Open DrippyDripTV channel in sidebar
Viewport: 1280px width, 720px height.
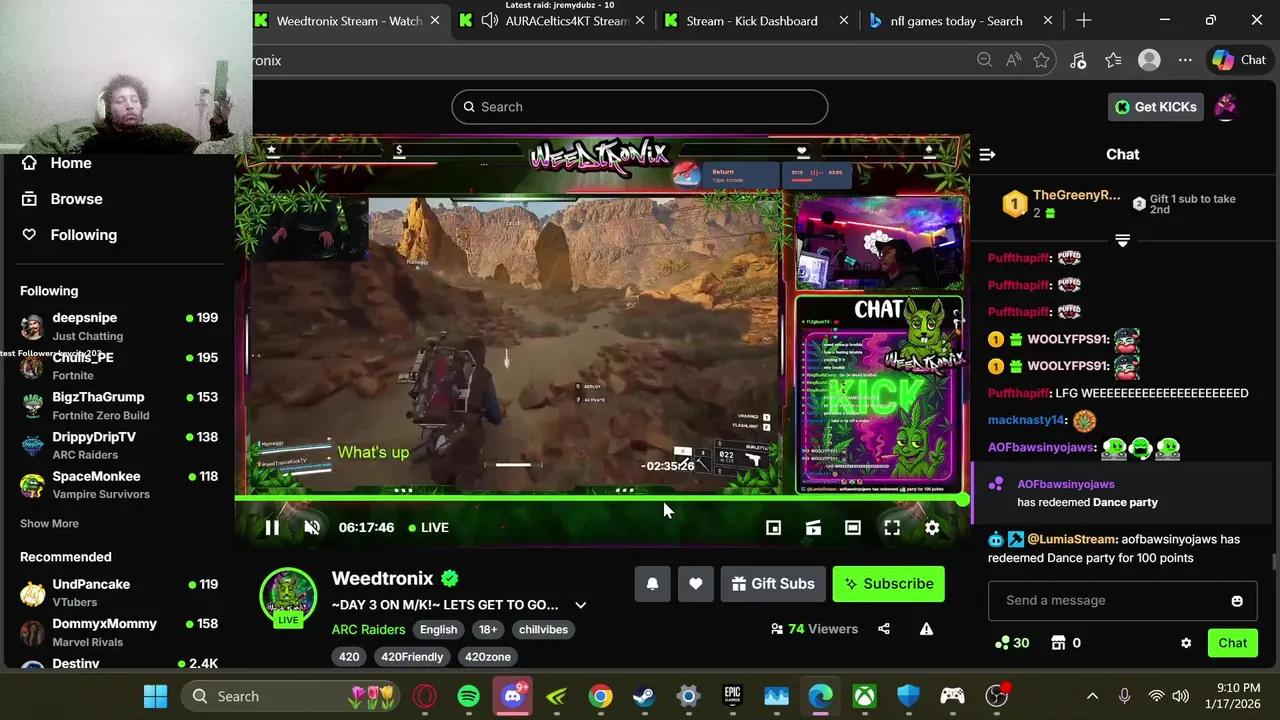pos(118,445)
